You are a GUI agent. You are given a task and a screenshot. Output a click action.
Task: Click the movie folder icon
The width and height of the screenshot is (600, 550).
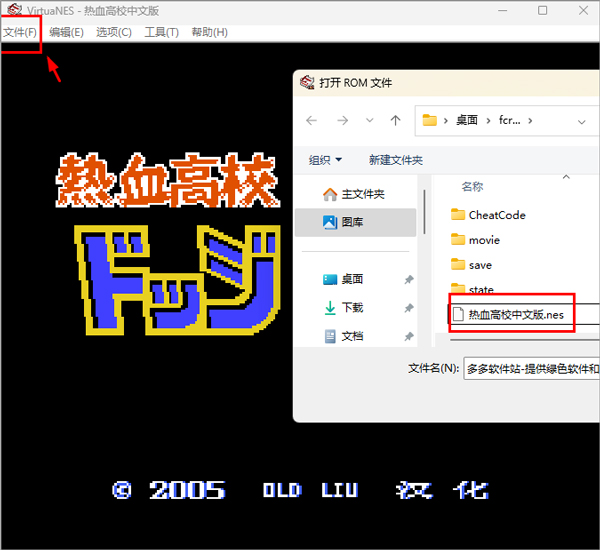point(458,240)
